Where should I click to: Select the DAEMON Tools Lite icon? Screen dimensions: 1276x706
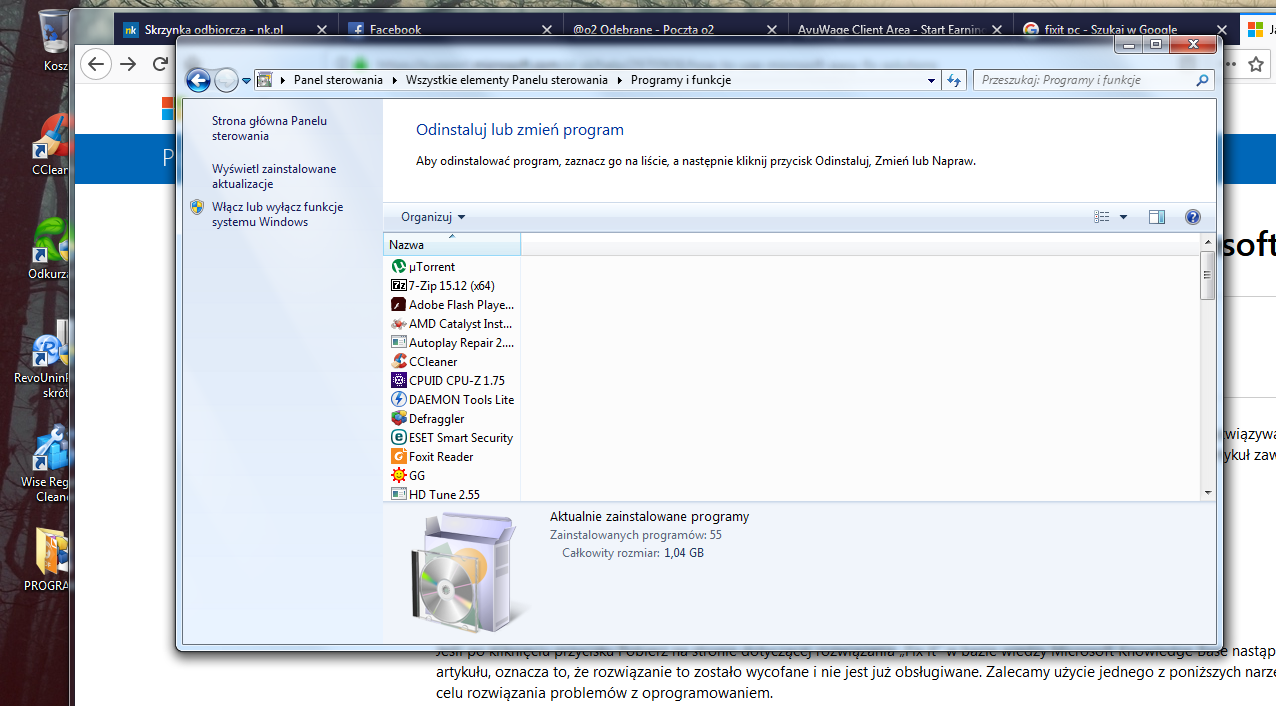click(399, 400)
